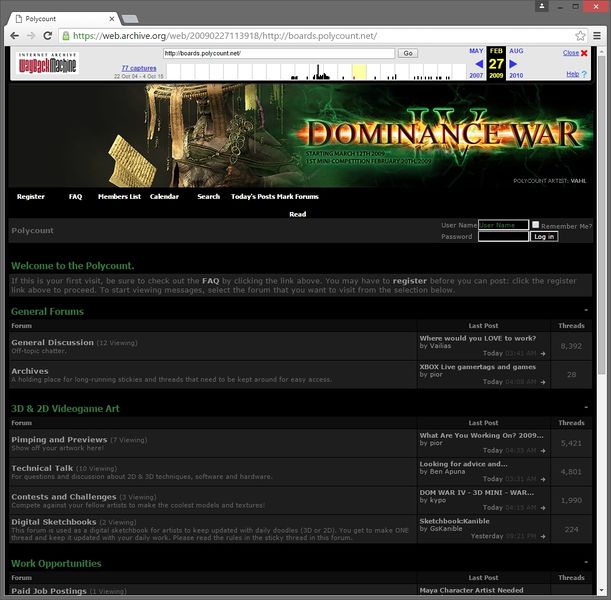Click the browser forward arrow
Viewport: 611px width, 600px height.
click(x=31, y=36)
